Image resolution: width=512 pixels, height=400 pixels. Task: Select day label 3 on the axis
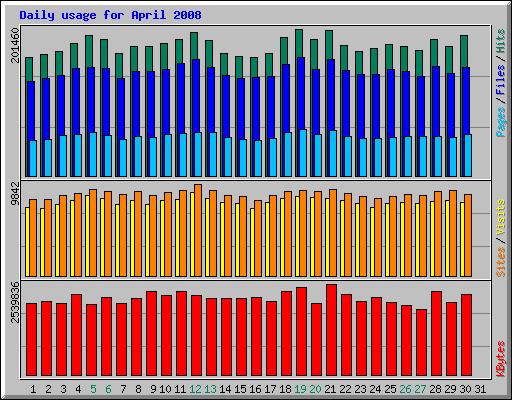pos(63,389)
